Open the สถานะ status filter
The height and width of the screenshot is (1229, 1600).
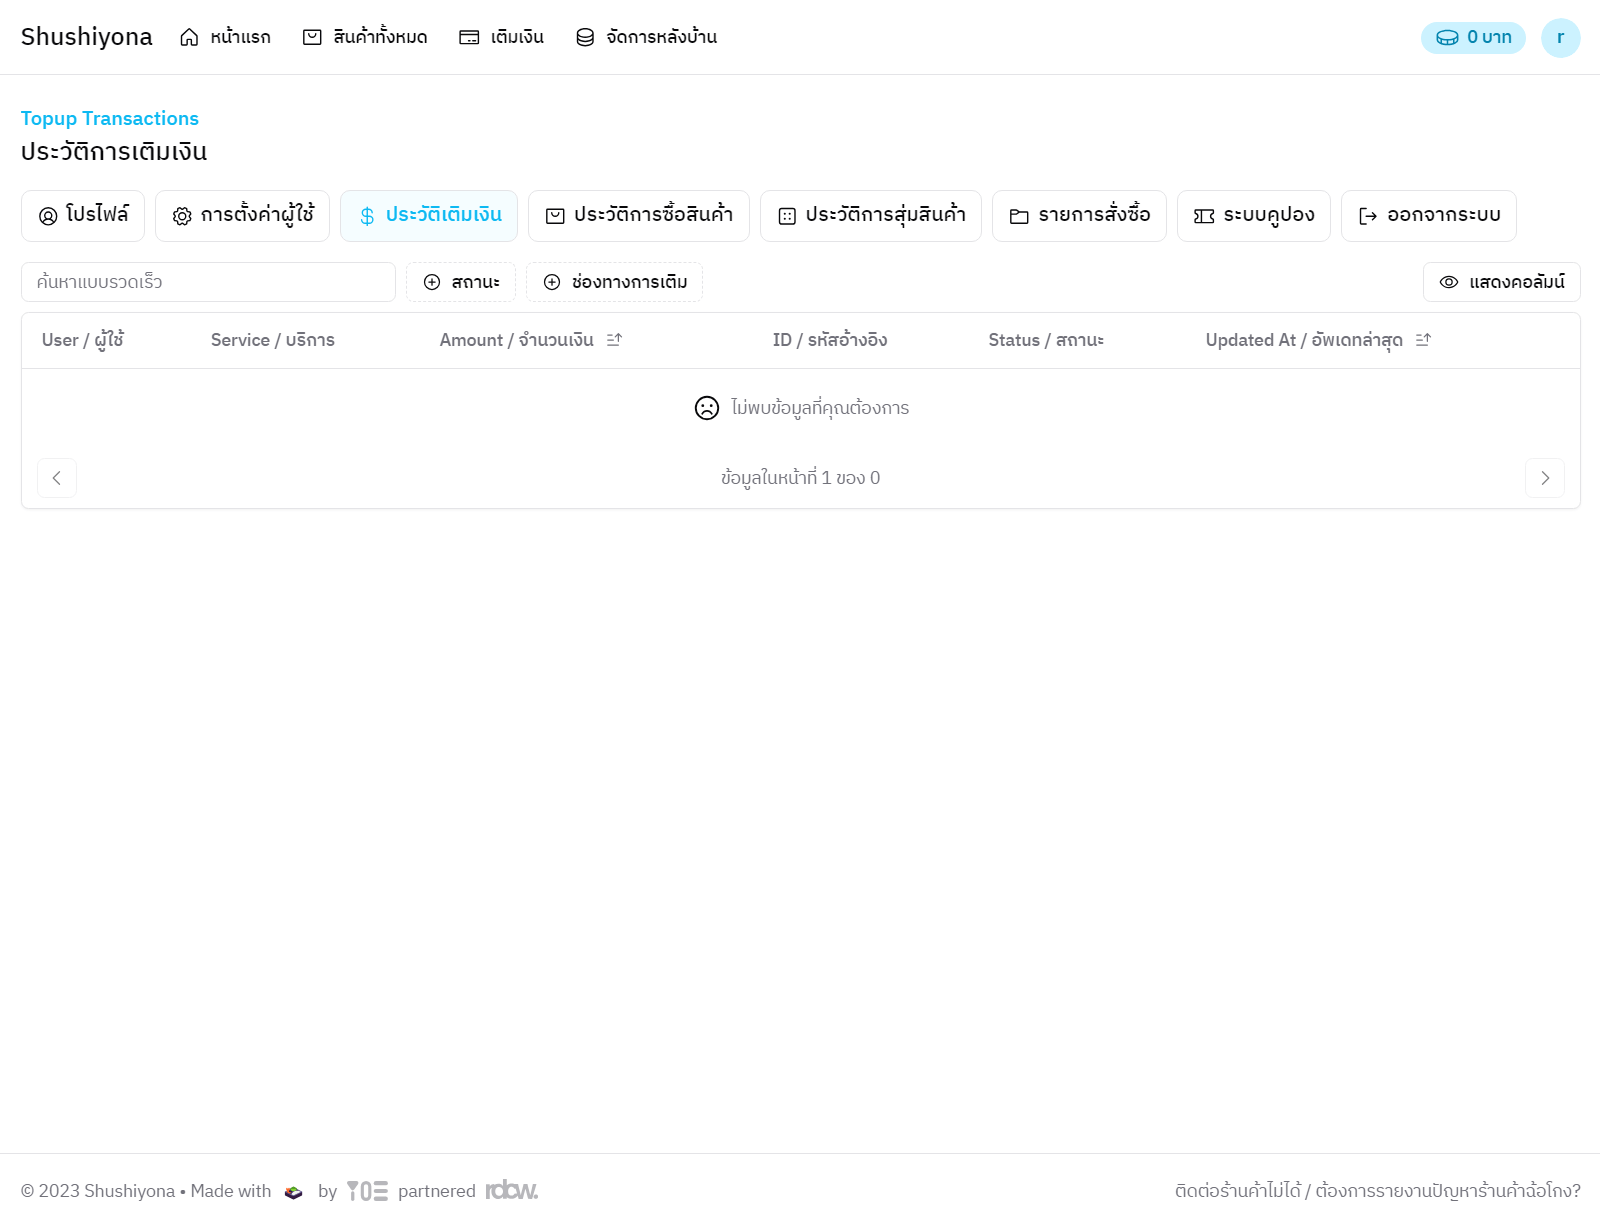(x=461, y=282)
